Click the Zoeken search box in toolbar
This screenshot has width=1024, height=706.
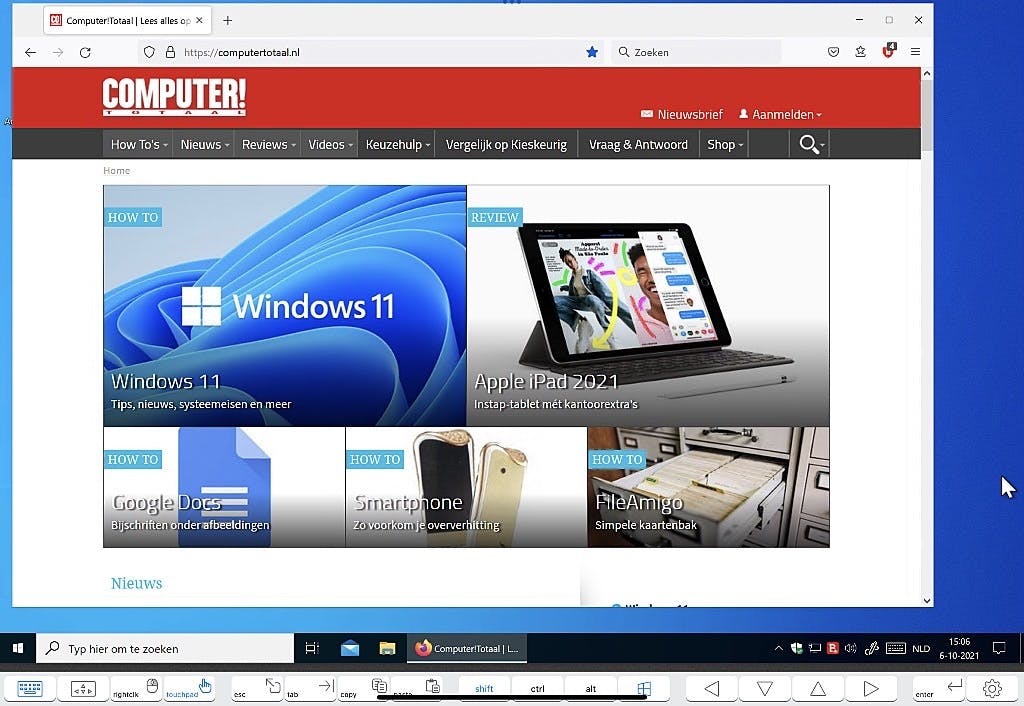(x=696, y=52)
